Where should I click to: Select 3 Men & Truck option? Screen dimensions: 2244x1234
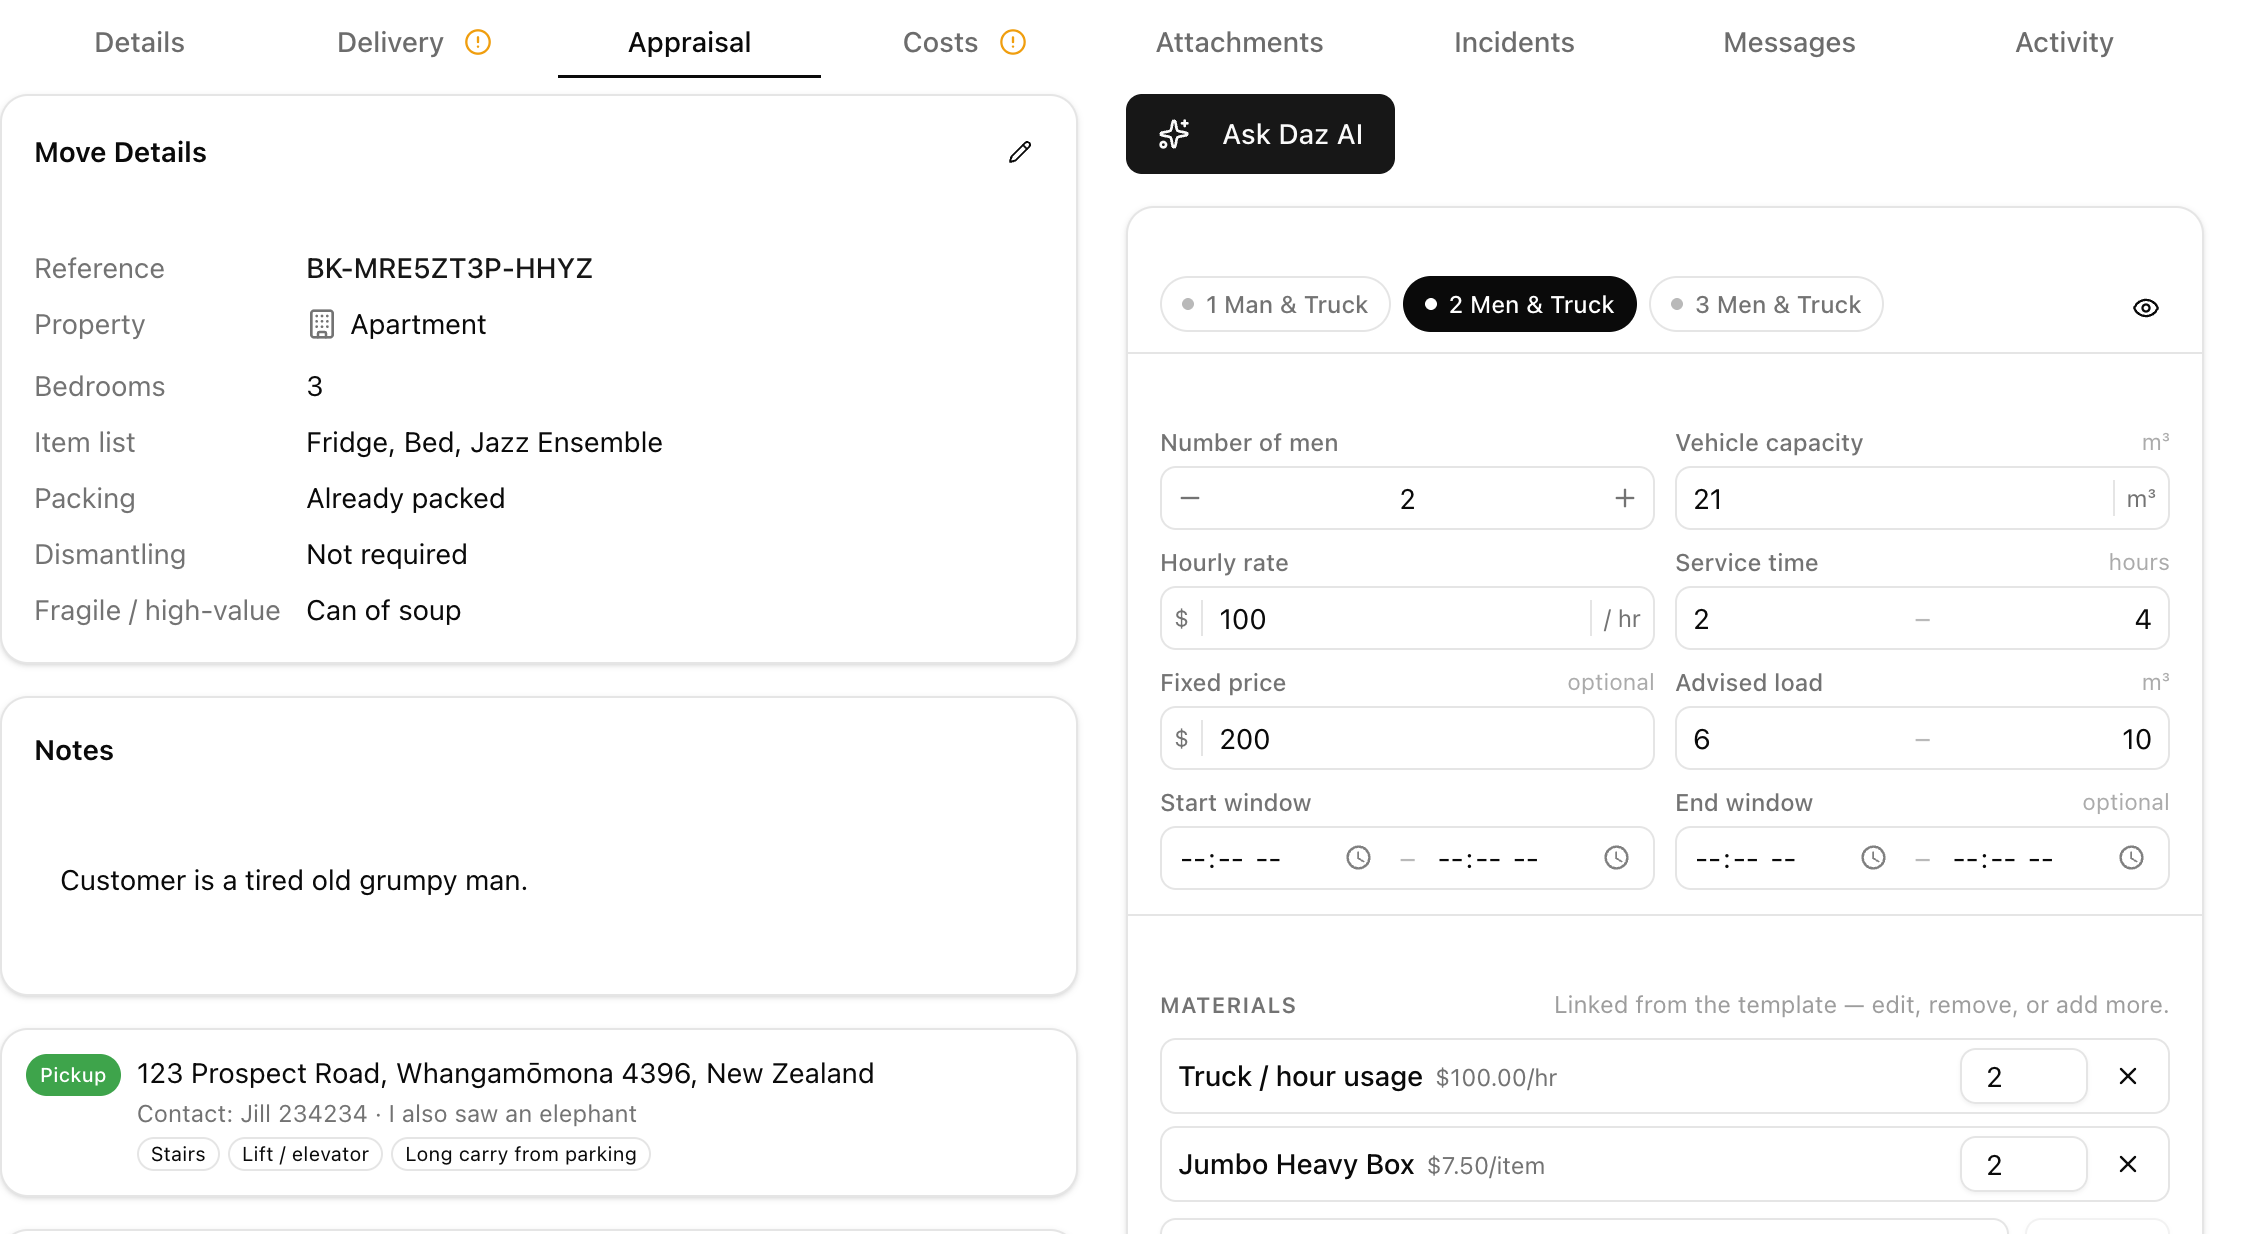[1766, 304]
